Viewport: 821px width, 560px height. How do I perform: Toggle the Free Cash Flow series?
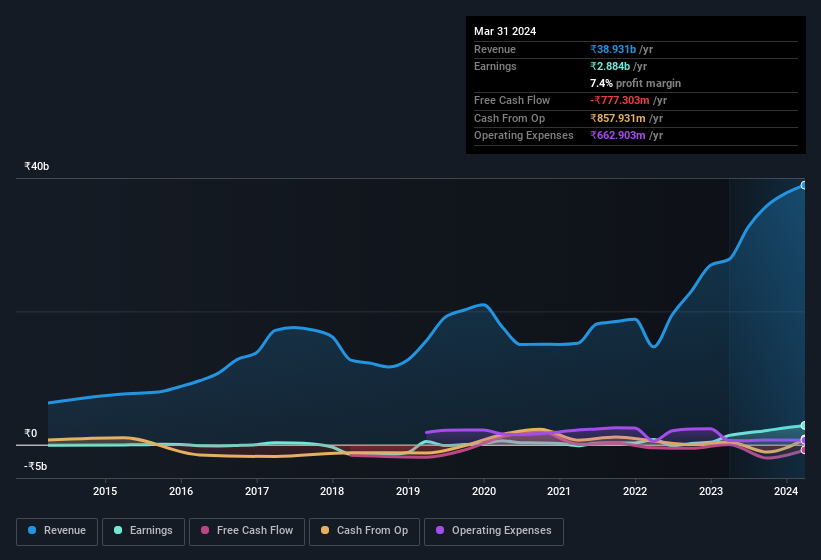[x=246, y=530]
